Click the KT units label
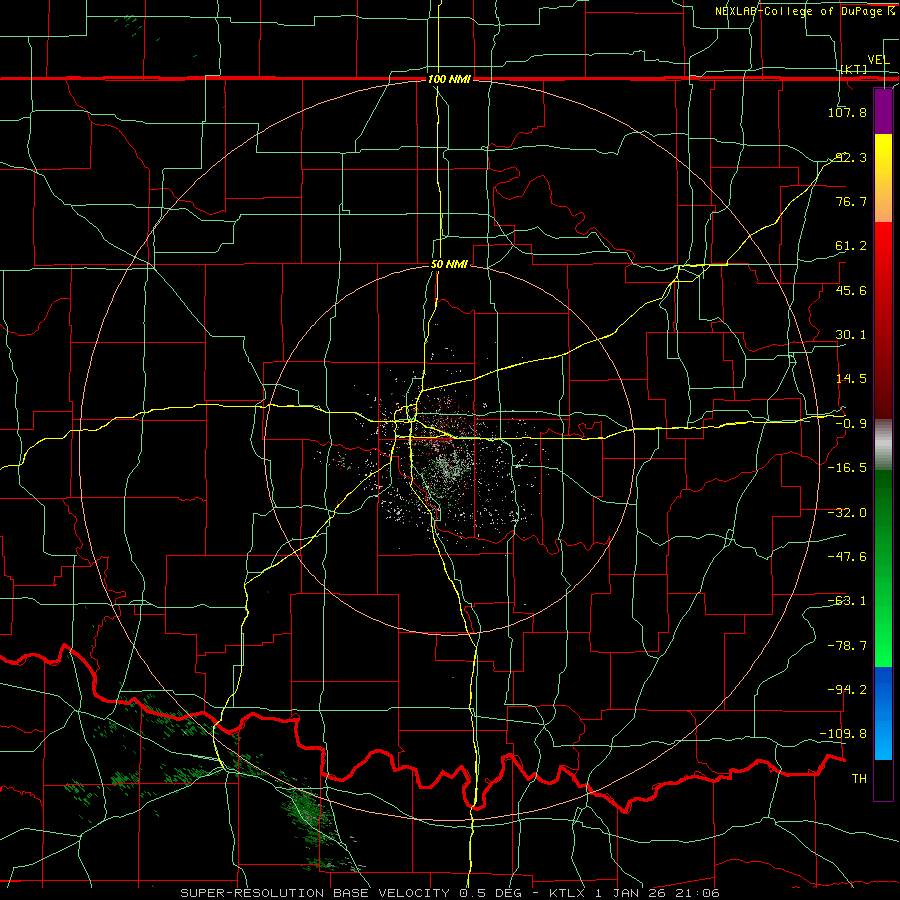The height and width of the screenshot is (900, 900). coord(854,69)
